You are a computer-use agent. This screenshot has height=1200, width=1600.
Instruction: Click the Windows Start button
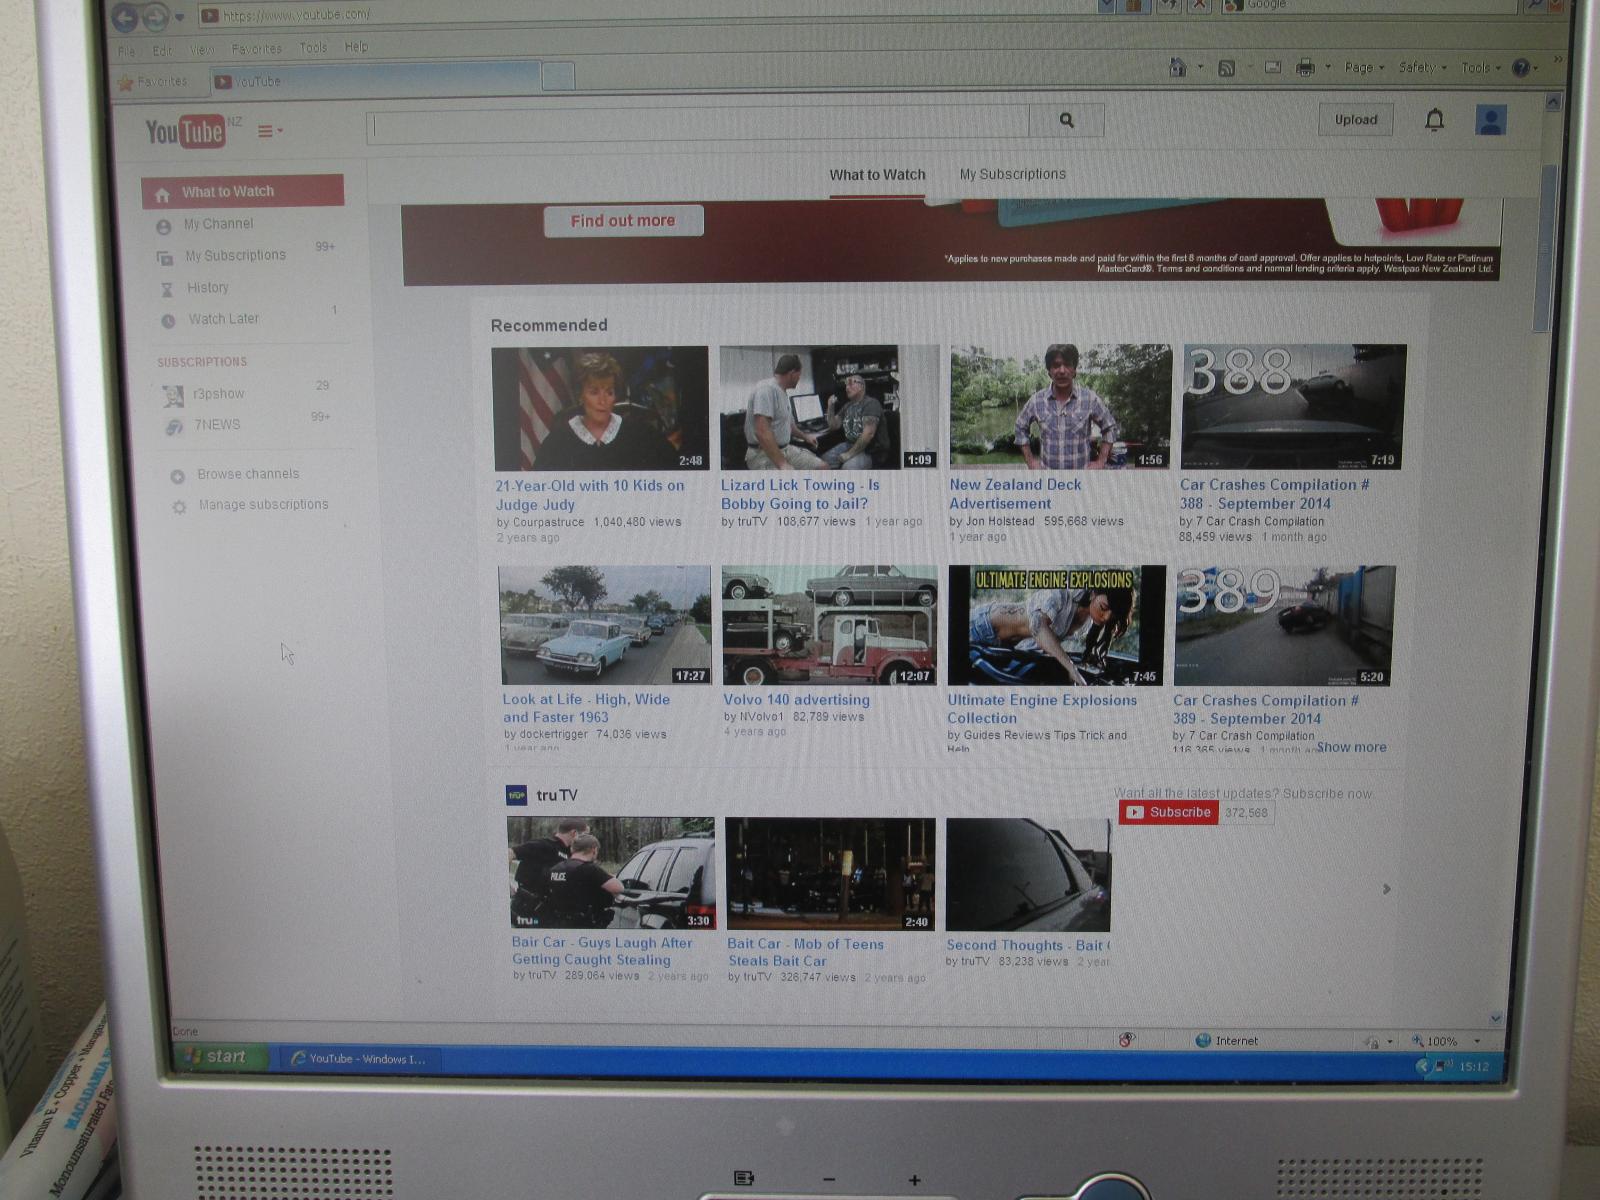coord(221,1057)
